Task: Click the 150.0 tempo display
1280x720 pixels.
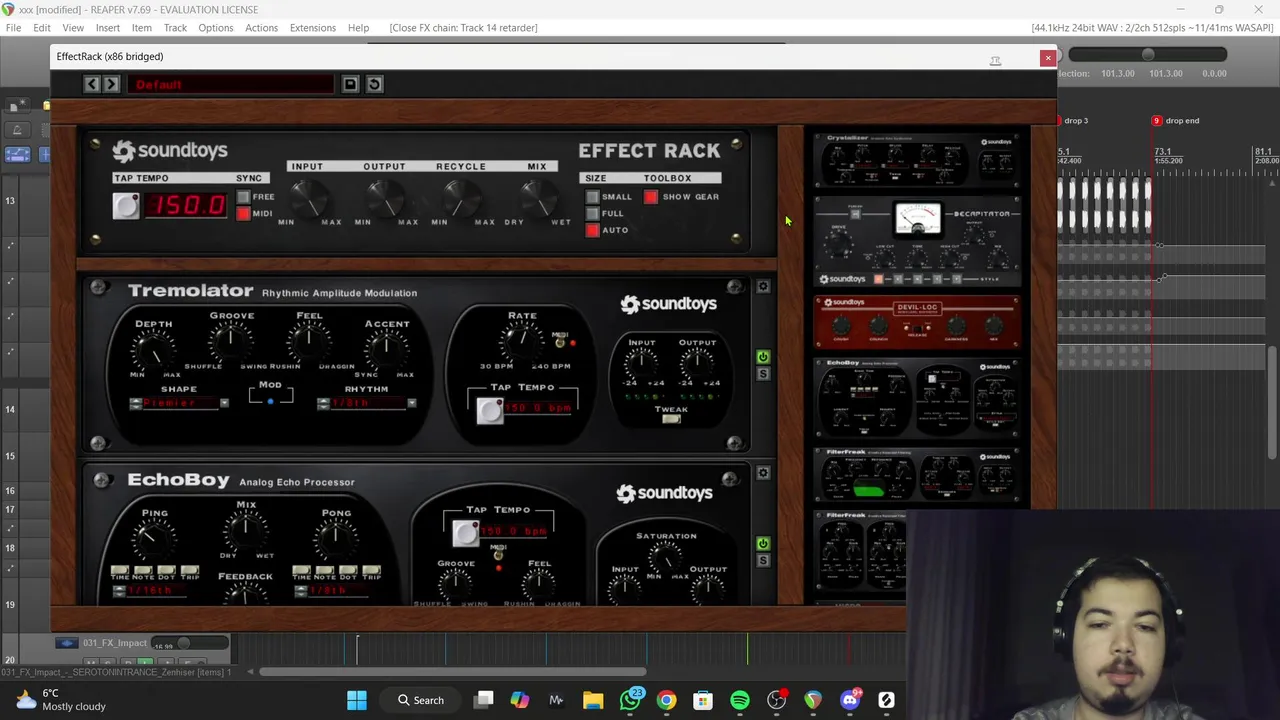Action: [x=187, y=205]
